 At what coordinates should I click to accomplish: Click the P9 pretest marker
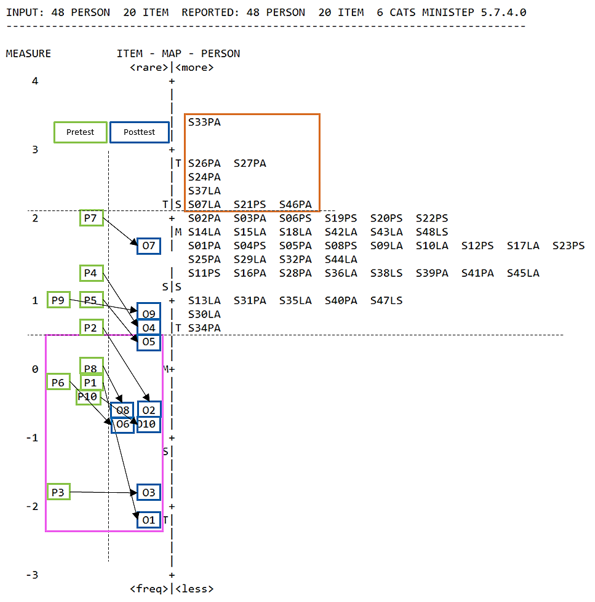click(59, 300)
